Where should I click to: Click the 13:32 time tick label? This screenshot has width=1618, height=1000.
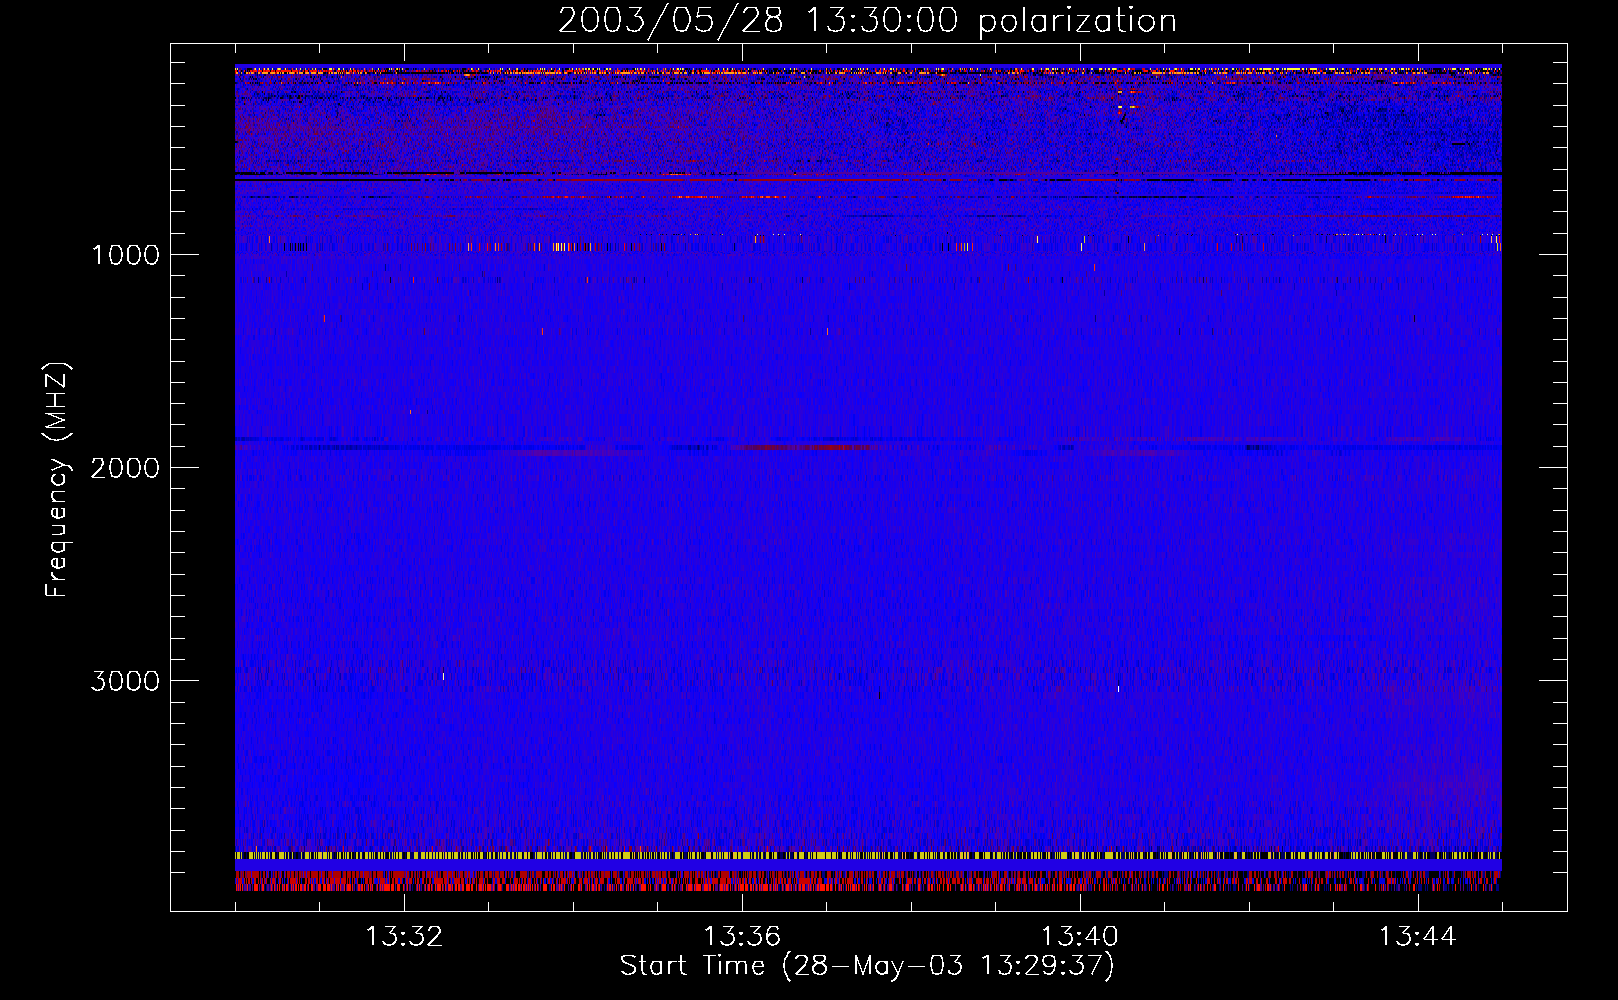404,937
